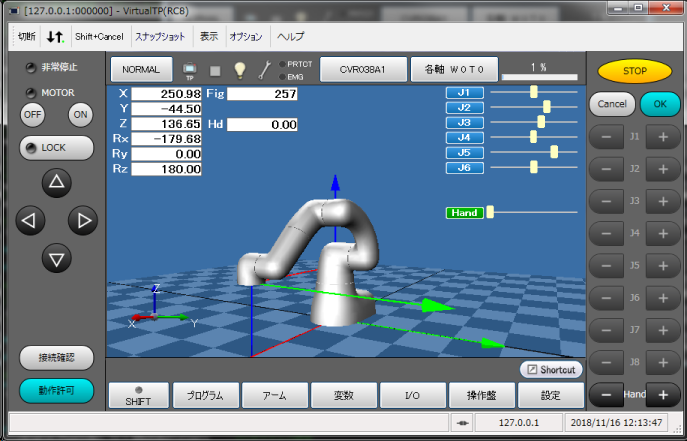The height and width of the screenshot is (441, 687).
Task: Open the Shortcut panel
Action: [550, 369]
